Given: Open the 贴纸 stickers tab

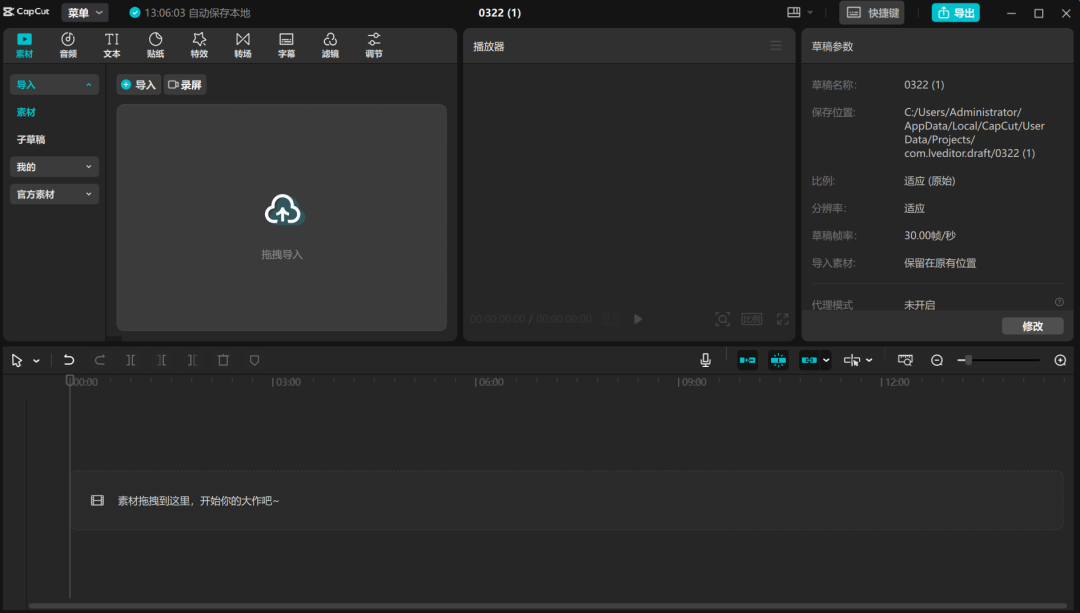Looking at the screenshot, I should 156,45.
